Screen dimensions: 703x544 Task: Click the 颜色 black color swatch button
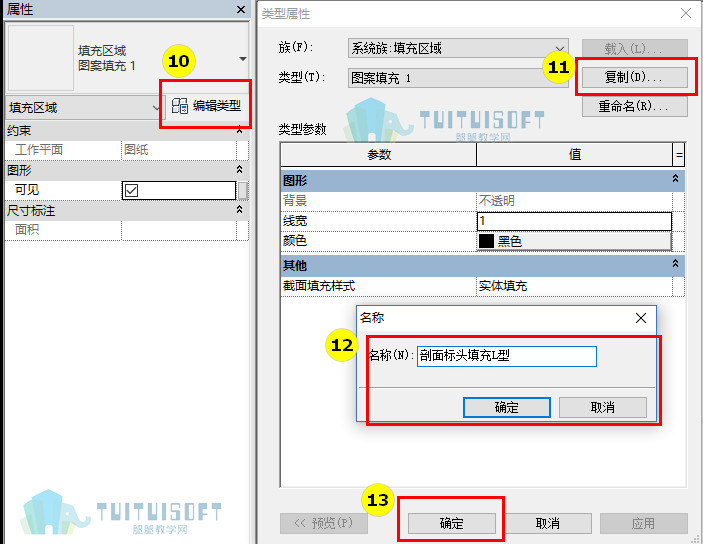click(574, 241)
